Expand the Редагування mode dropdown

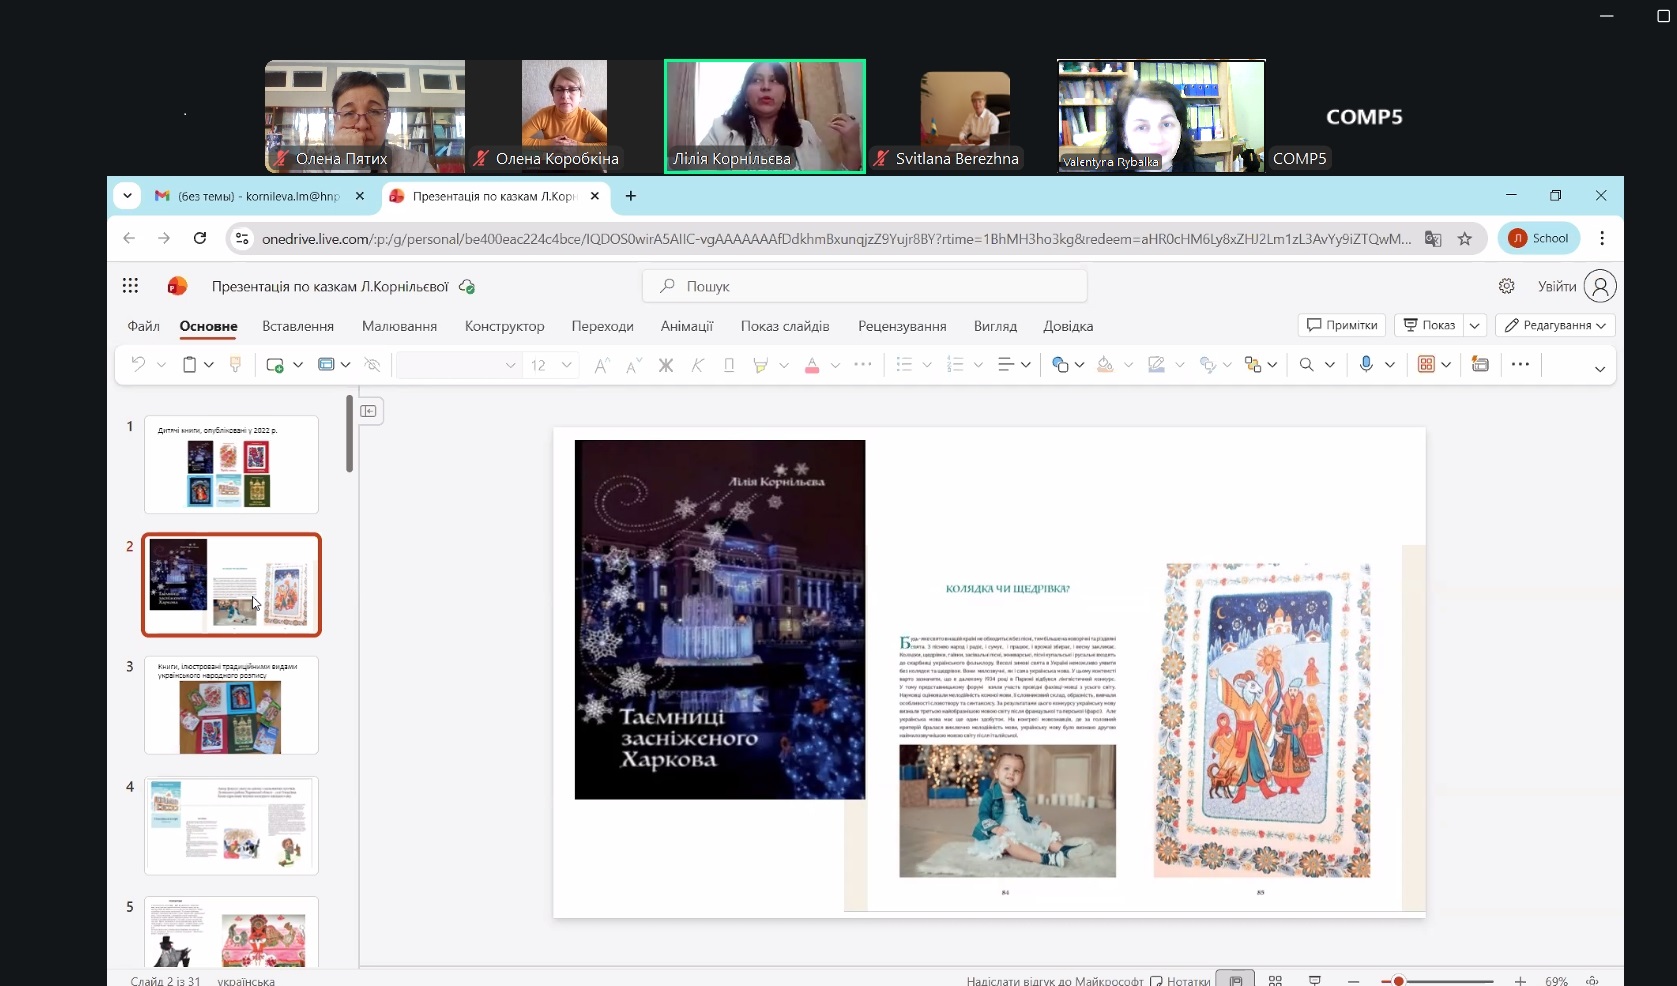pyautogui.click(x=1555, y=325)
